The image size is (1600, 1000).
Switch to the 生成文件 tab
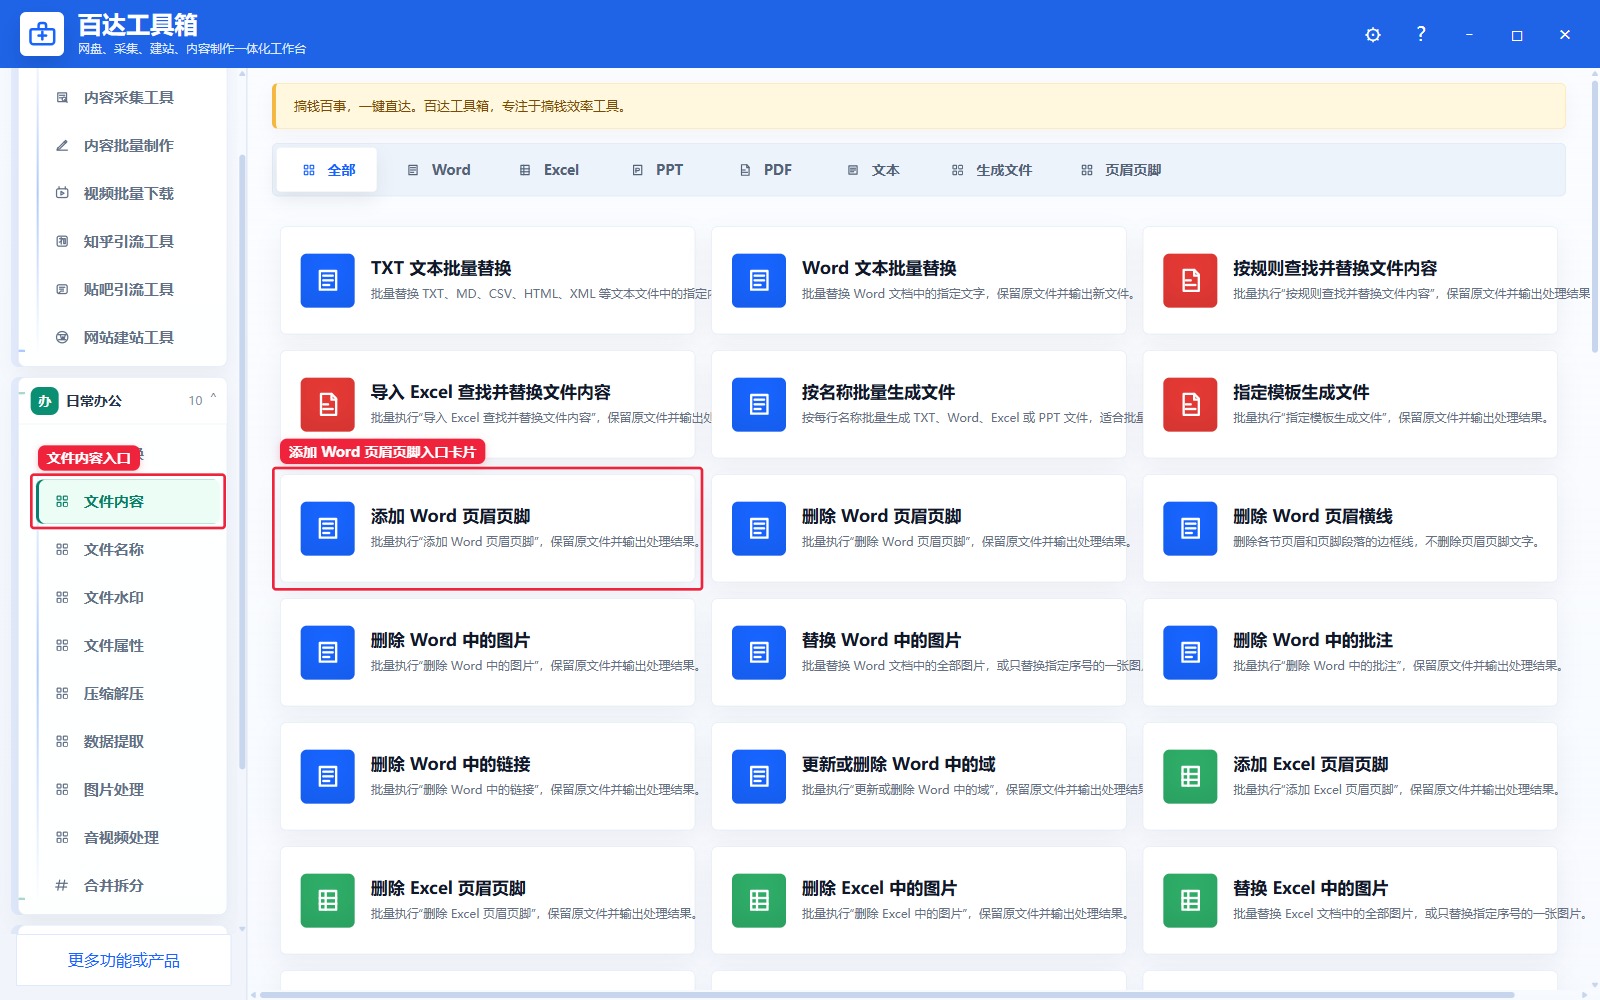[x=992, y=170]
